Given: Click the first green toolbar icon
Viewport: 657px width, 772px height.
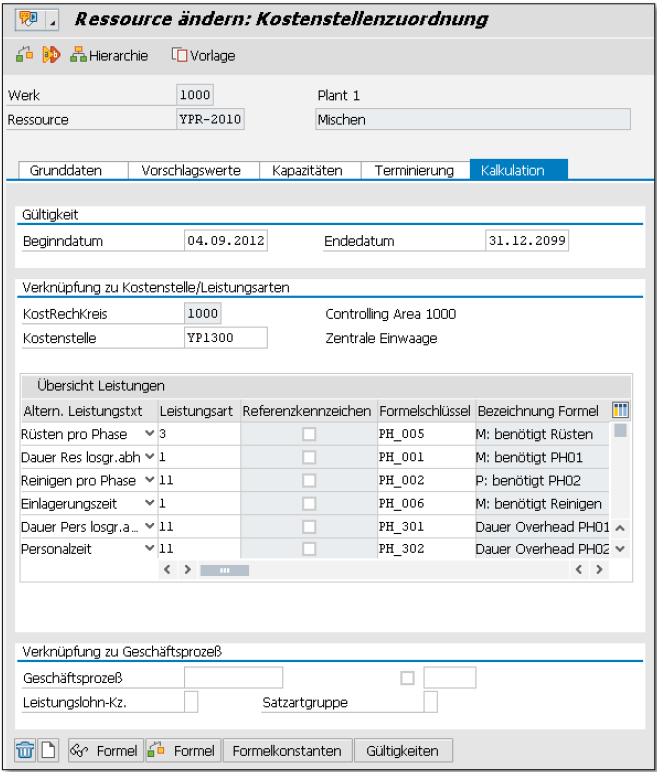Looking at the screenshot, I should click(24, 56).
